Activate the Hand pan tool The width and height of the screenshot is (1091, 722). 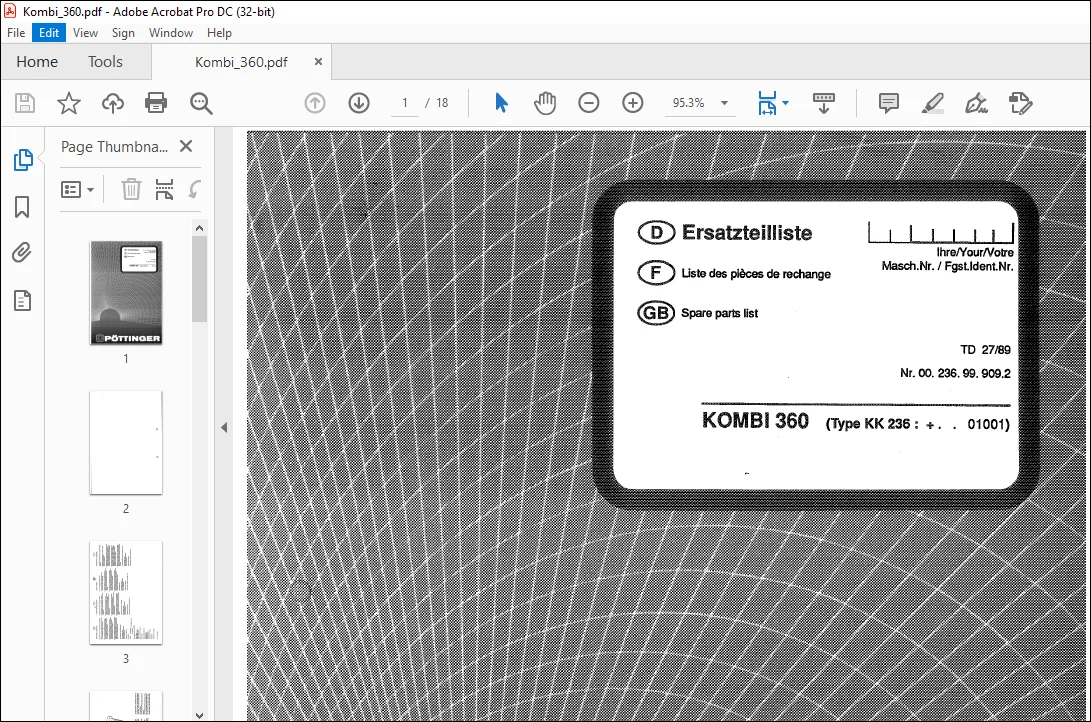(545, 103)
